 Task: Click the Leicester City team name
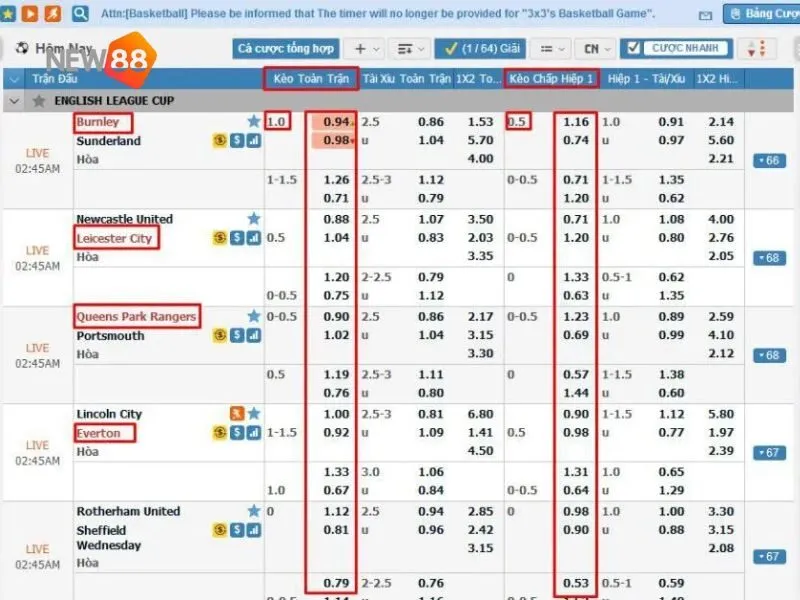114,238
